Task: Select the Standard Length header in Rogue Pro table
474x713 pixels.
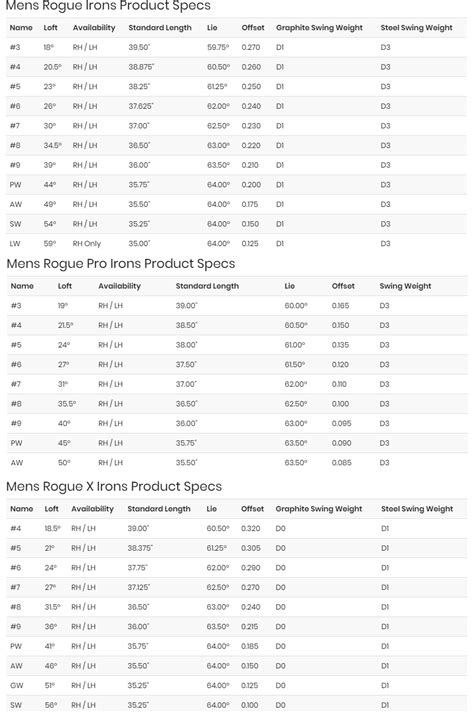Action: pos(207,286)
